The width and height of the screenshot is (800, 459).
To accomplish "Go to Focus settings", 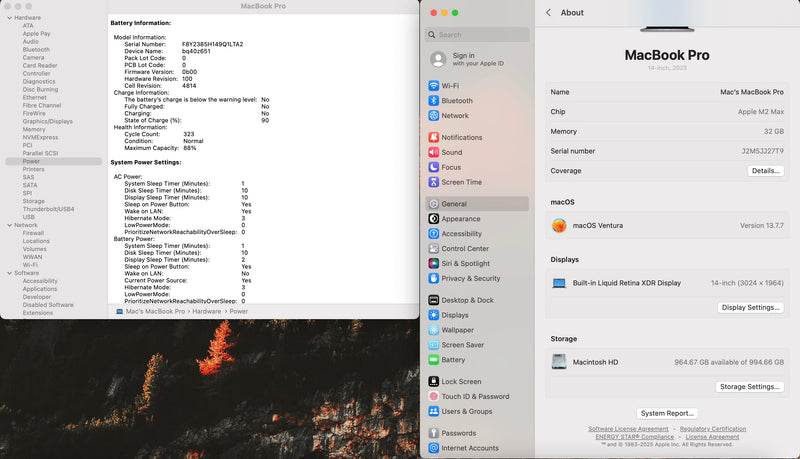I will 451,167.
